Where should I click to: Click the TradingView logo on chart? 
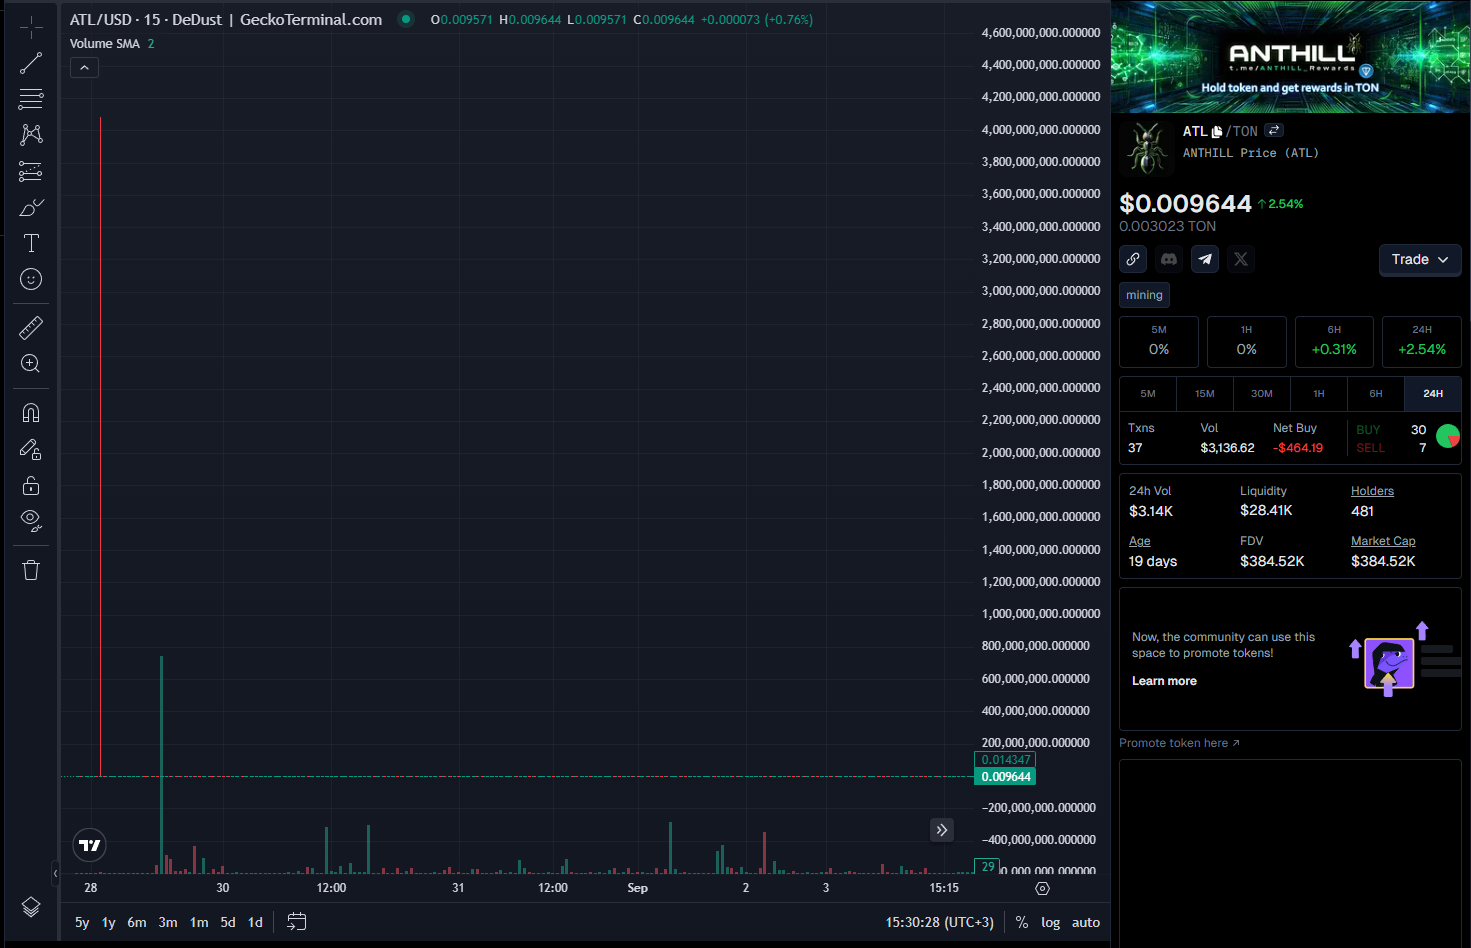[90, 845]
